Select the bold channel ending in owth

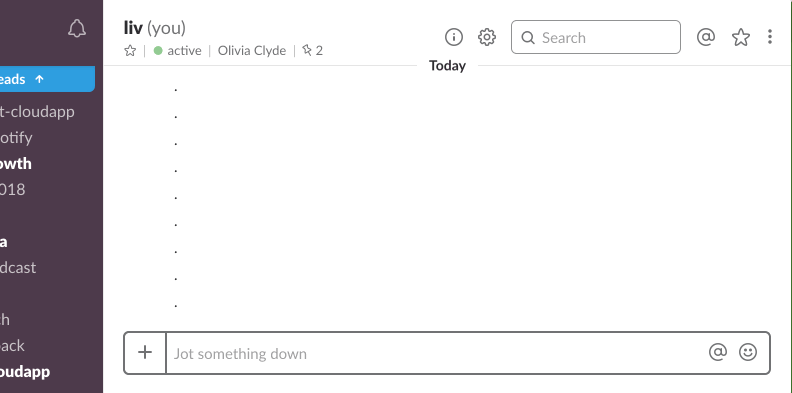16,164
